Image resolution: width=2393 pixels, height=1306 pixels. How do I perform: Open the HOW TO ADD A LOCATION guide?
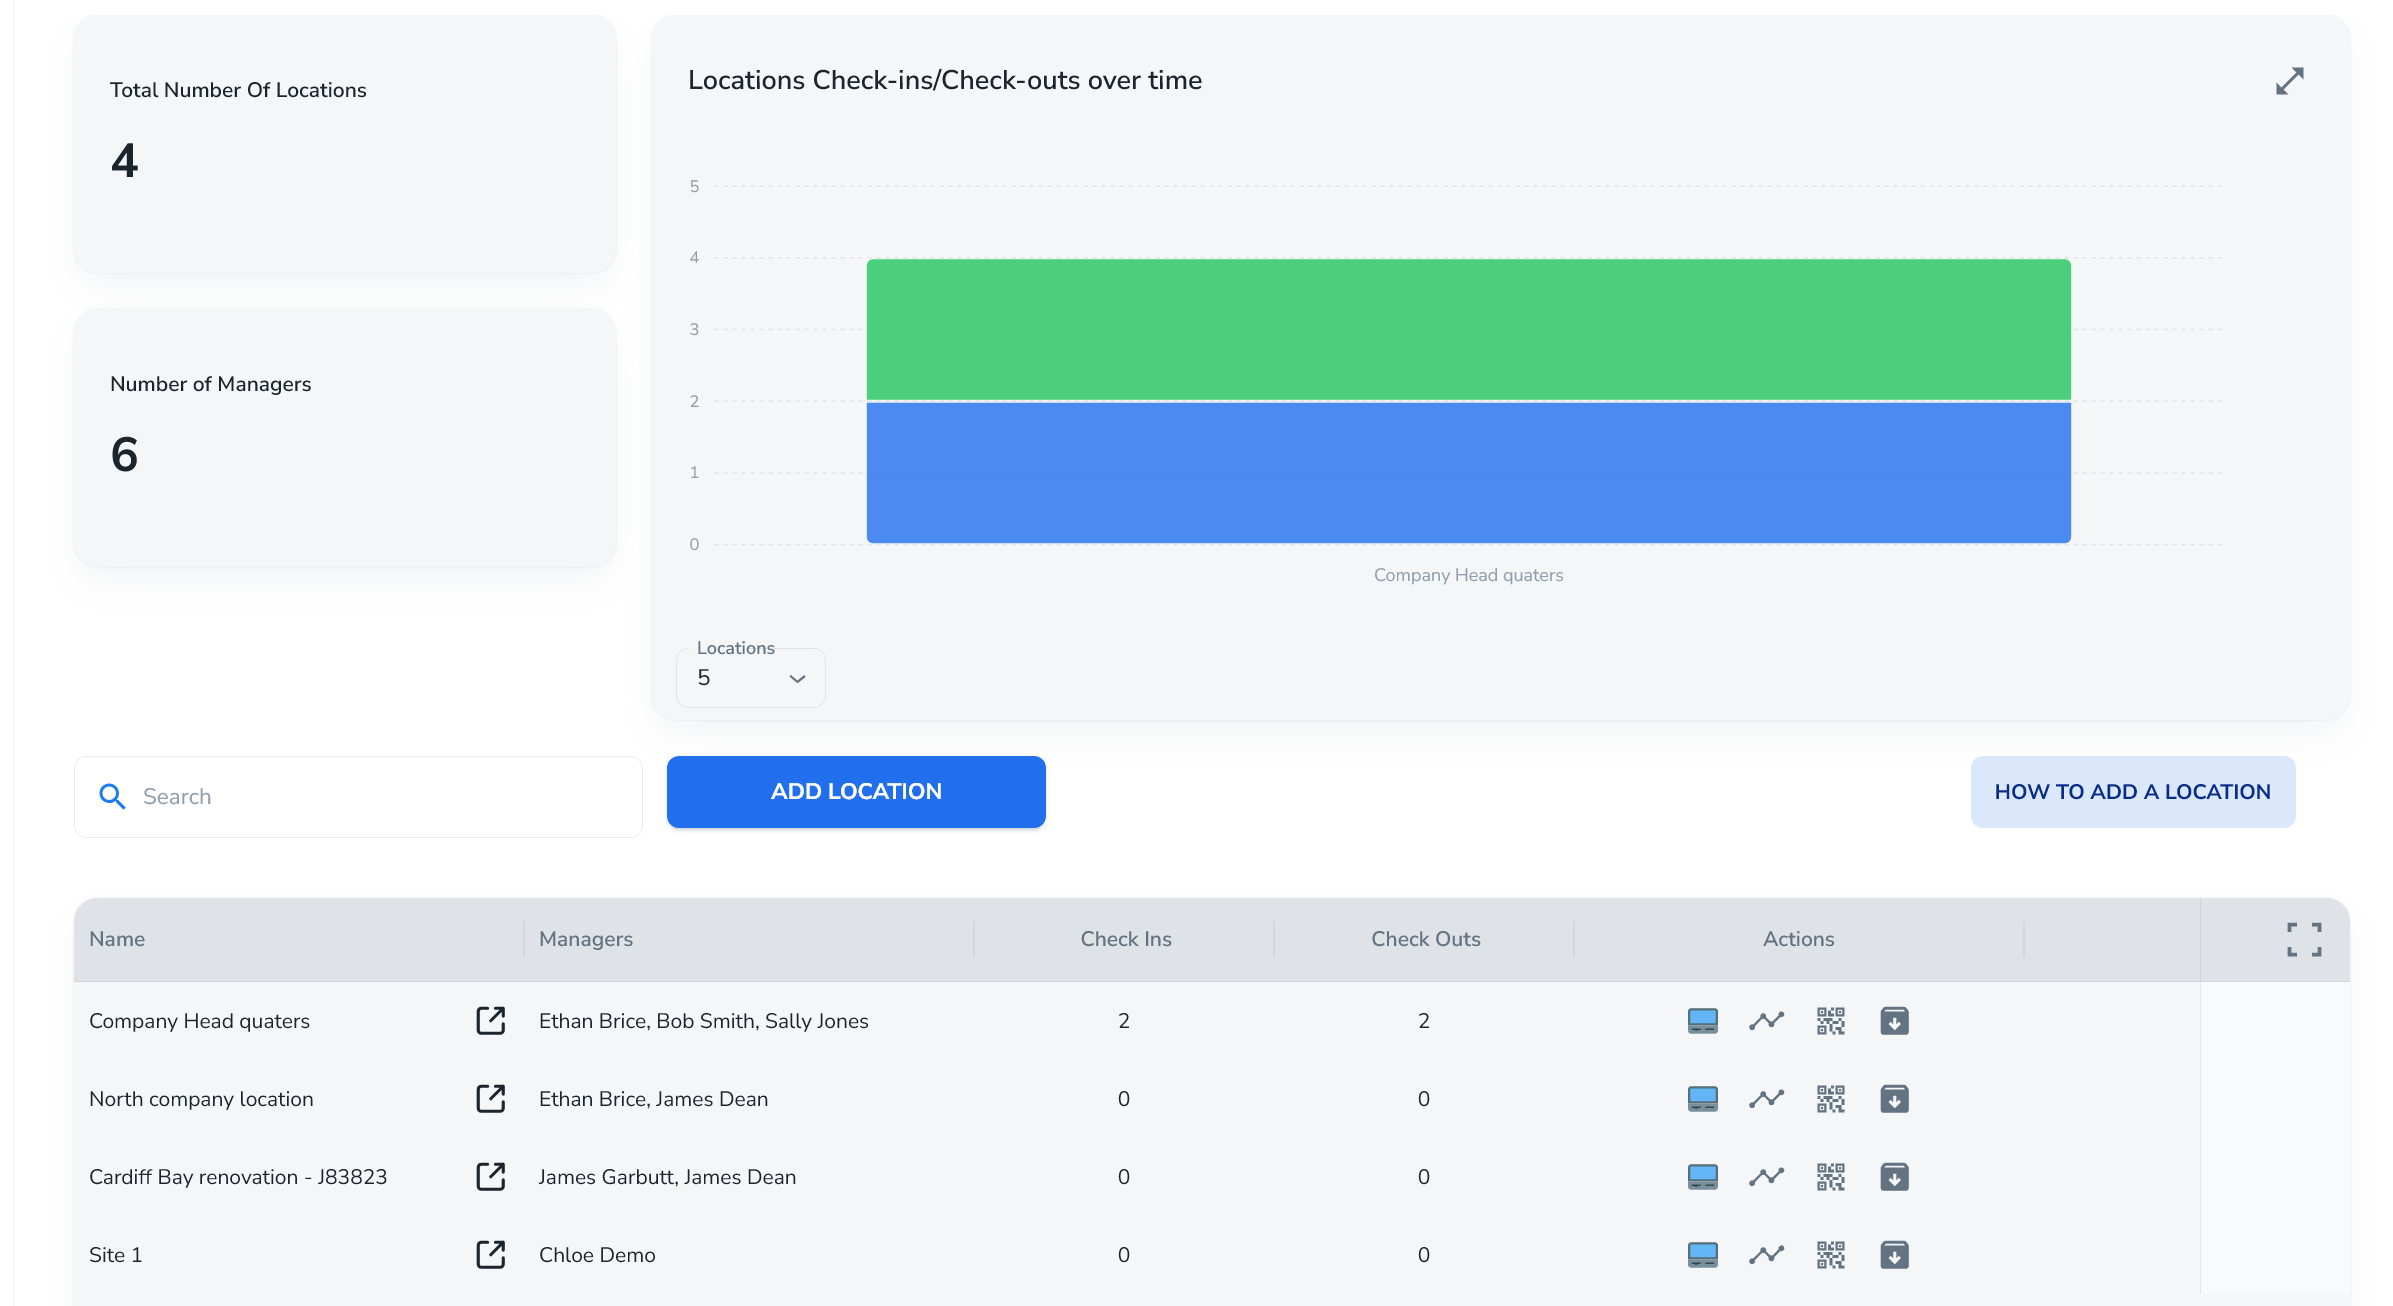pos(2132,792)
